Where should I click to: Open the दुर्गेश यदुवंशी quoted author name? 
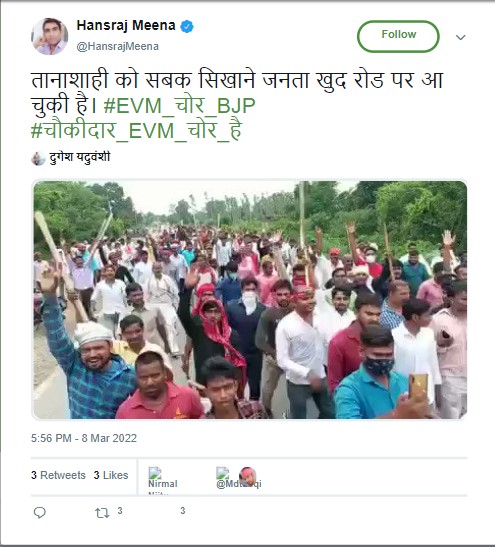(x=80, y=157)
